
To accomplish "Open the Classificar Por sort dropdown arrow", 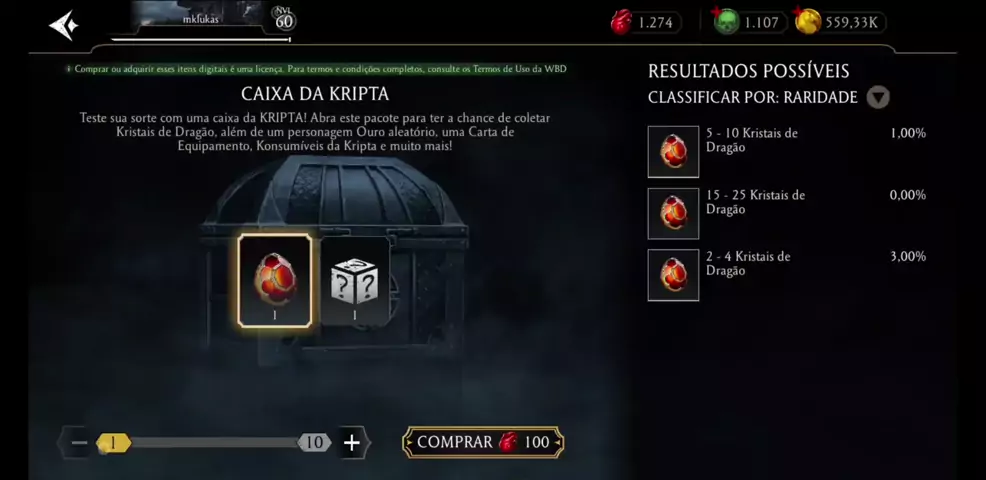I will (x=878, y=98).
